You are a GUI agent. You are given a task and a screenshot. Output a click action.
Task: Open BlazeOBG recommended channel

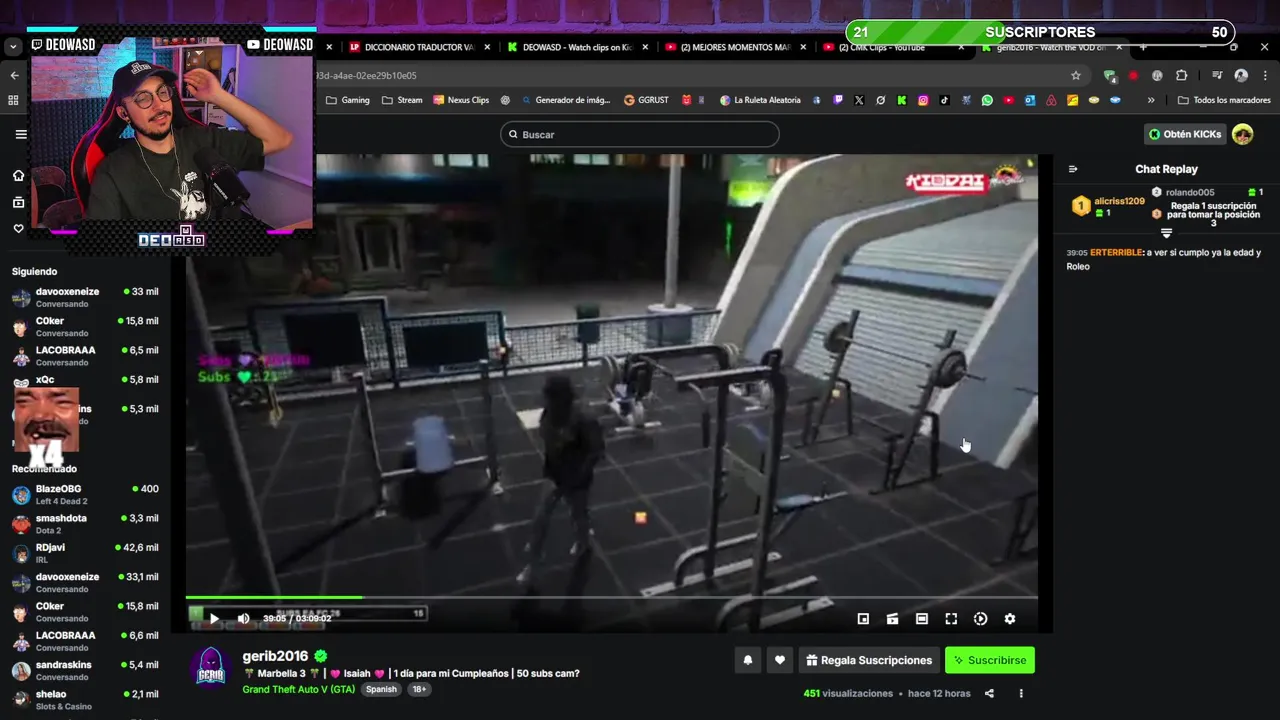click(85, 494)
